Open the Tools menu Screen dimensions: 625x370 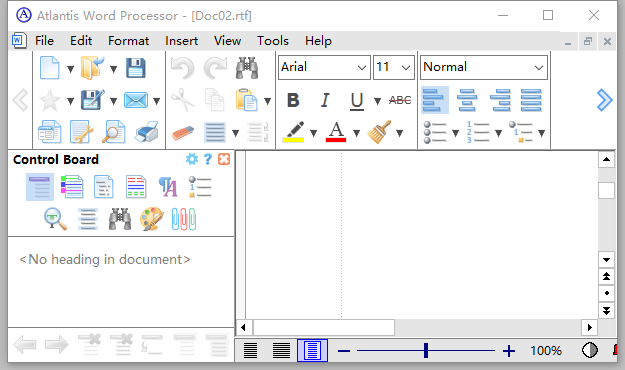point(273,41)
